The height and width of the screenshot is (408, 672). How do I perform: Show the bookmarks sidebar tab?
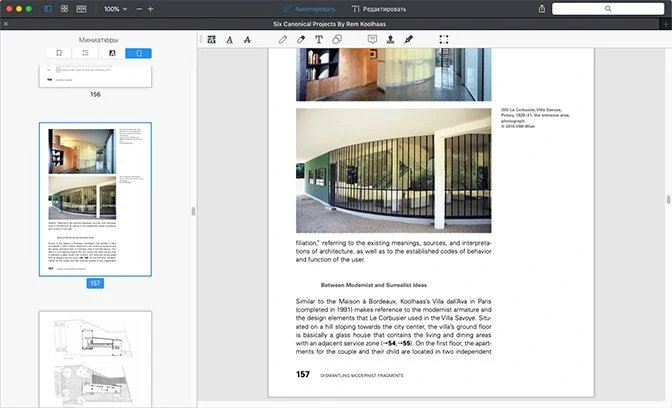click(59, 53)
